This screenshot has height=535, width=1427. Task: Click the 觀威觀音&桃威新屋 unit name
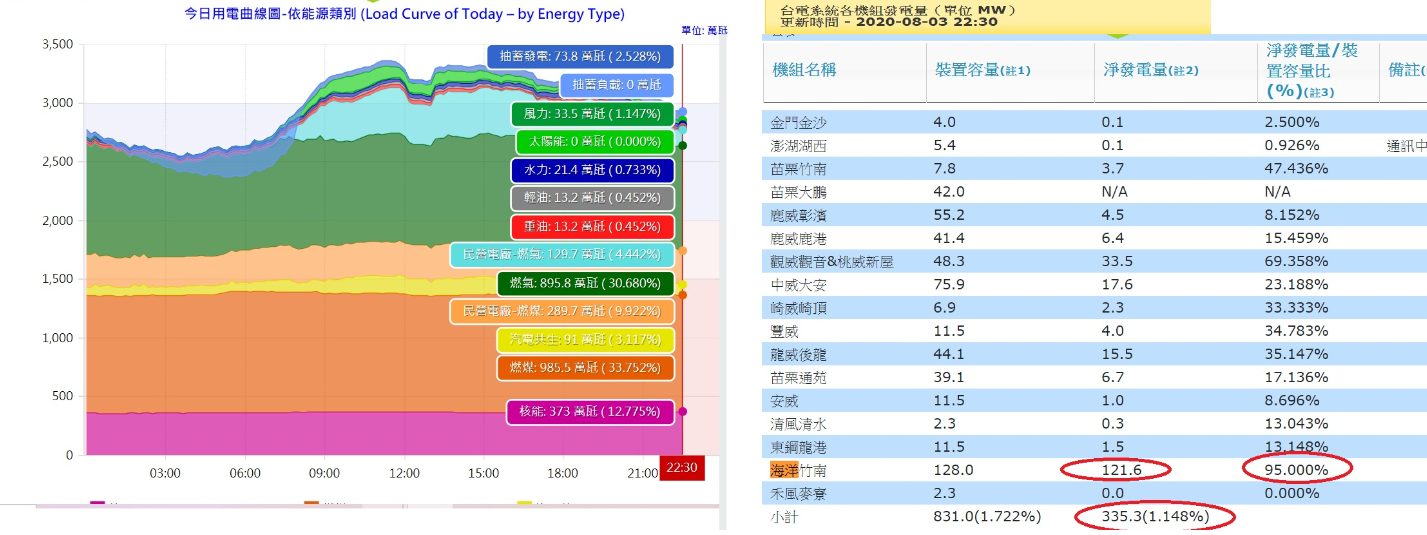click(832, 261)
